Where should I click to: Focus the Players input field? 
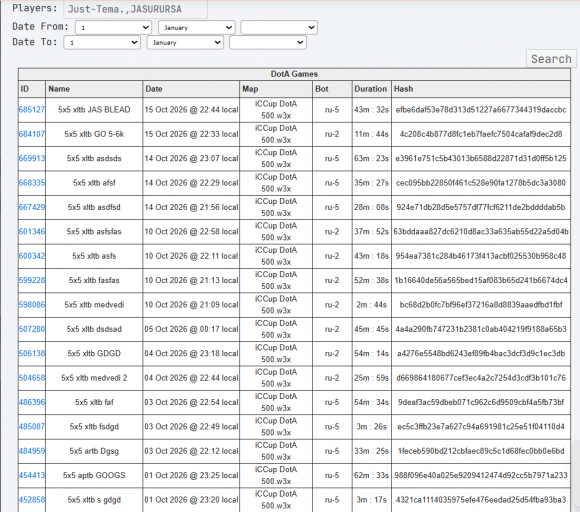135,9
